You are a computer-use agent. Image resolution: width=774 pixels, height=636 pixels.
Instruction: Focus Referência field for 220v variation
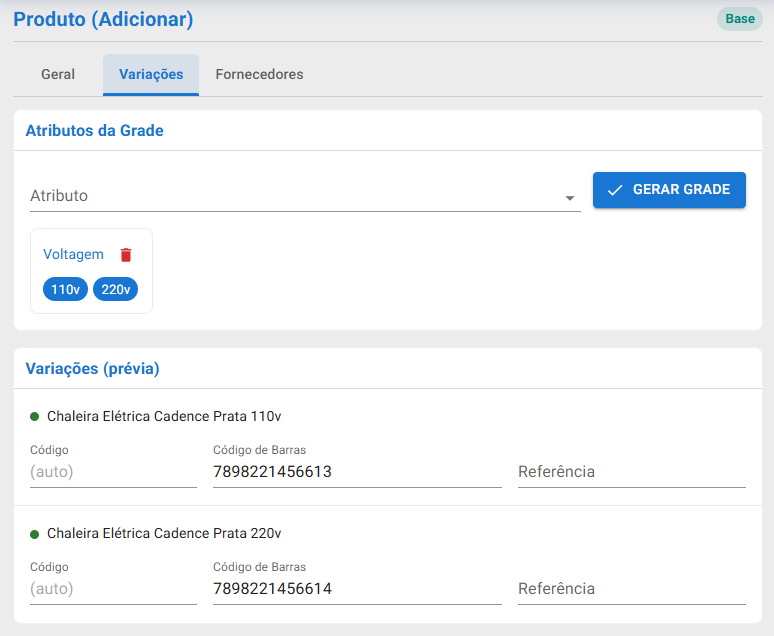coord(632,589)
